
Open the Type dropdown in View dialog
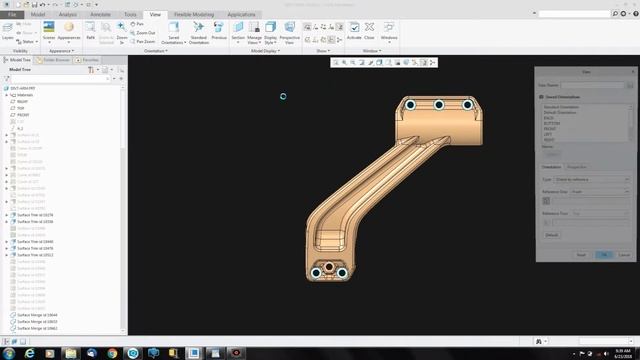click(591, 180)
